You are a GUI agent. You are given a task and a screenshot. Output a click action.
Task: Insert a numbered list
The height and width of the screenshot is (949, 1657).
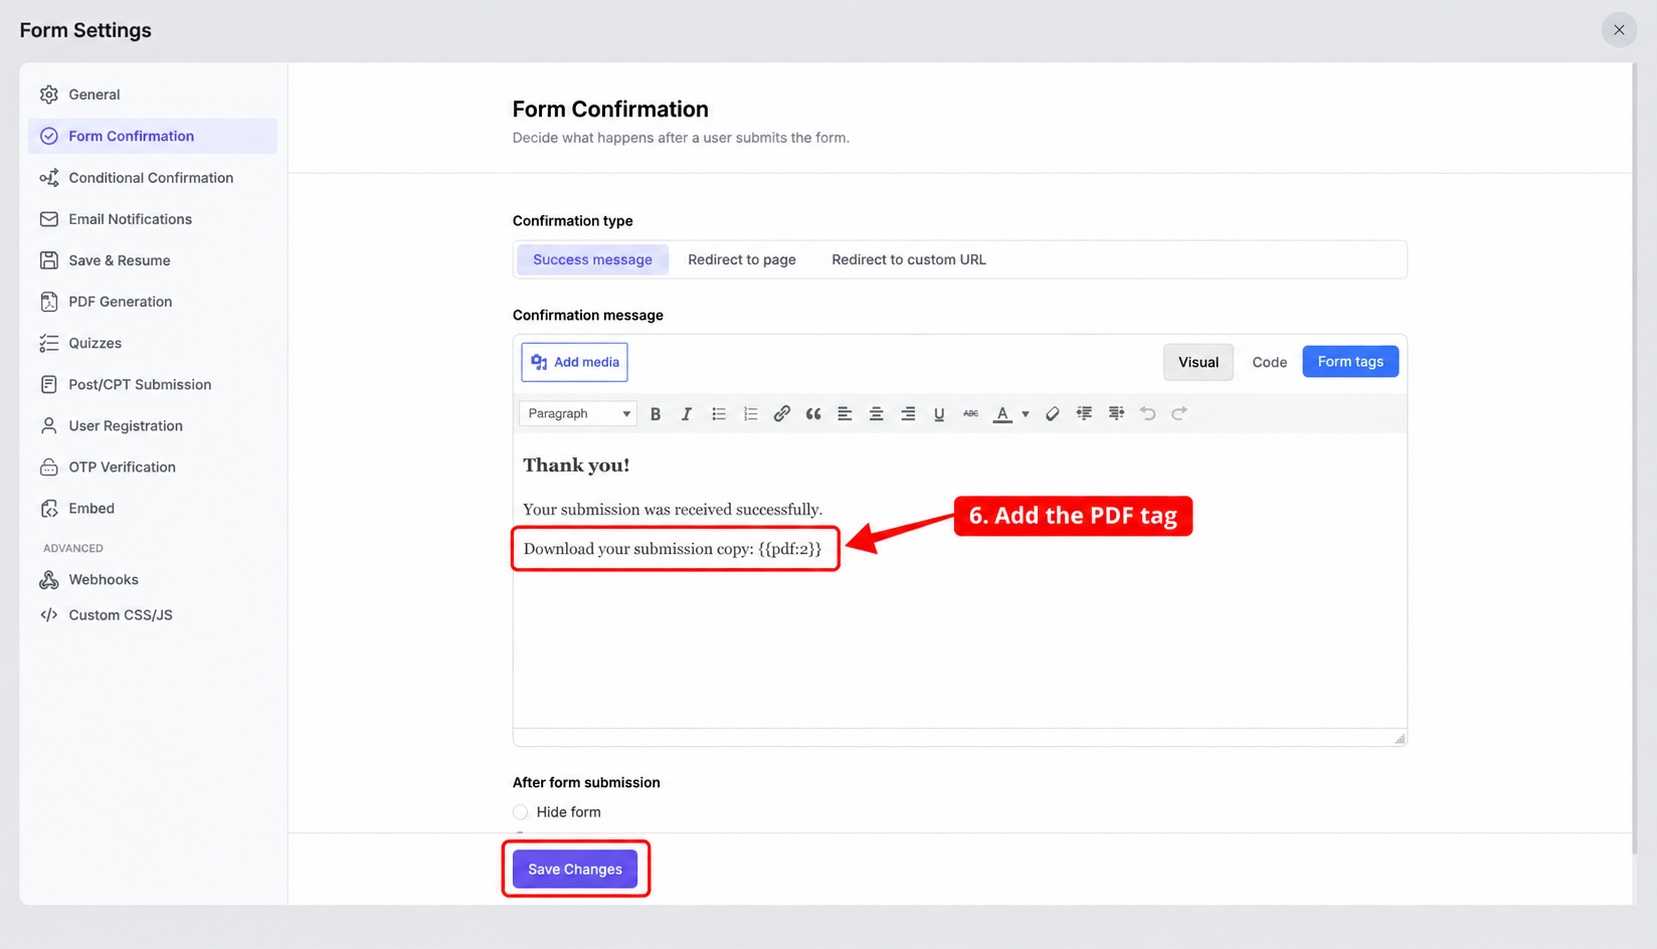click(x=750, y=414)
